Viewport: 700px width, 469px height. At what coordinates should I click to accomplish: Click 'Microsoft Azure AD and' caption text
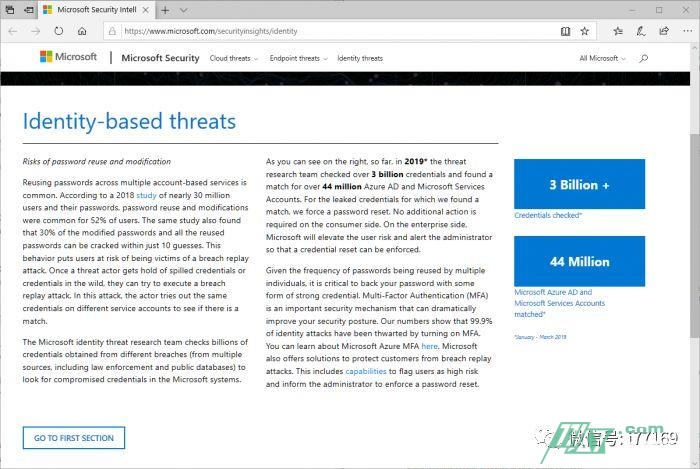[x=553, y=292]
